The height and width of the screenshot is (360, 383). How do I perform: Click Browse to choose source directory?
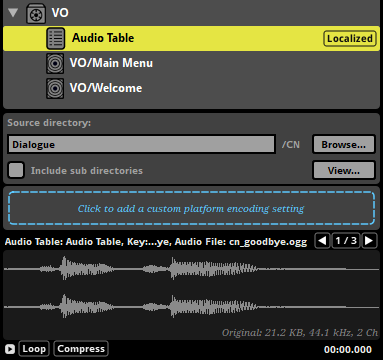click(x=344, y=144)
